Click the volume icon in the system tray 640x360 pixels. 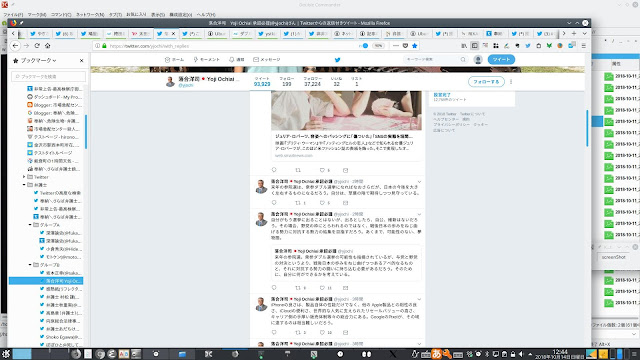pyautogui.click(x=521, y=354)
